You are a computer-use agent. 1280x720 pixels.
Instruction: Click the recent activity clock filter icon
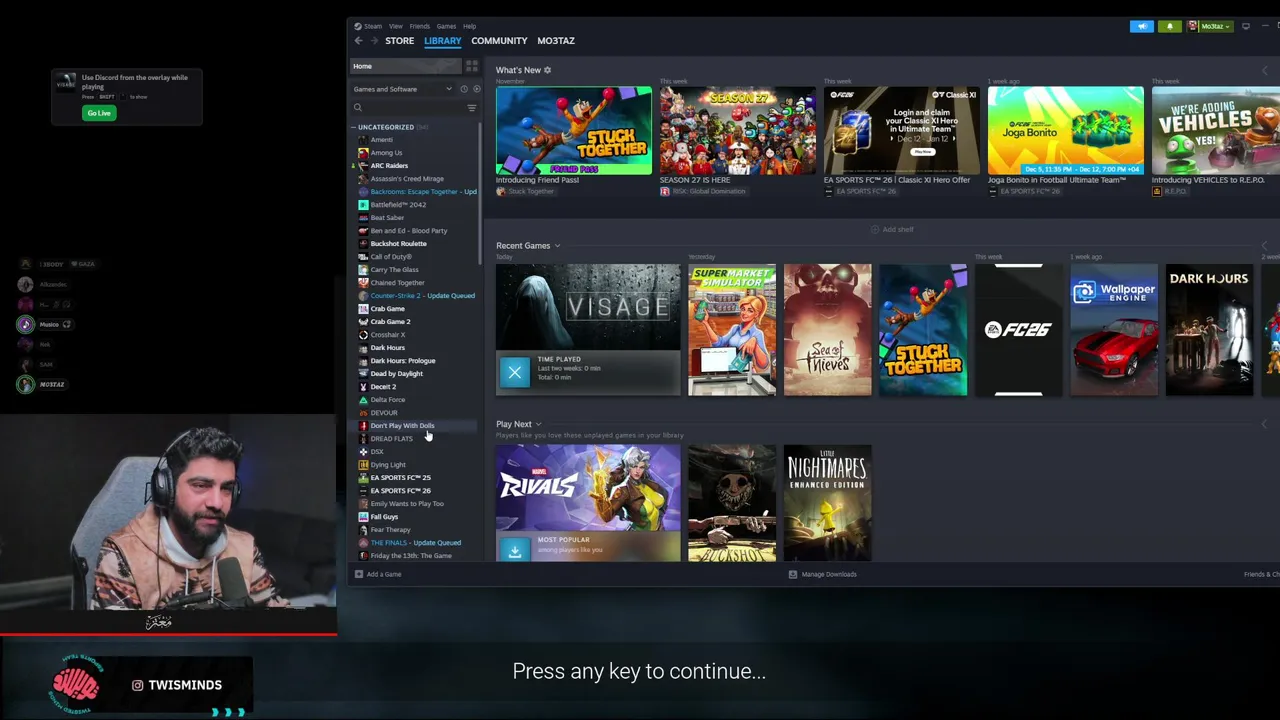click(463, 89)
